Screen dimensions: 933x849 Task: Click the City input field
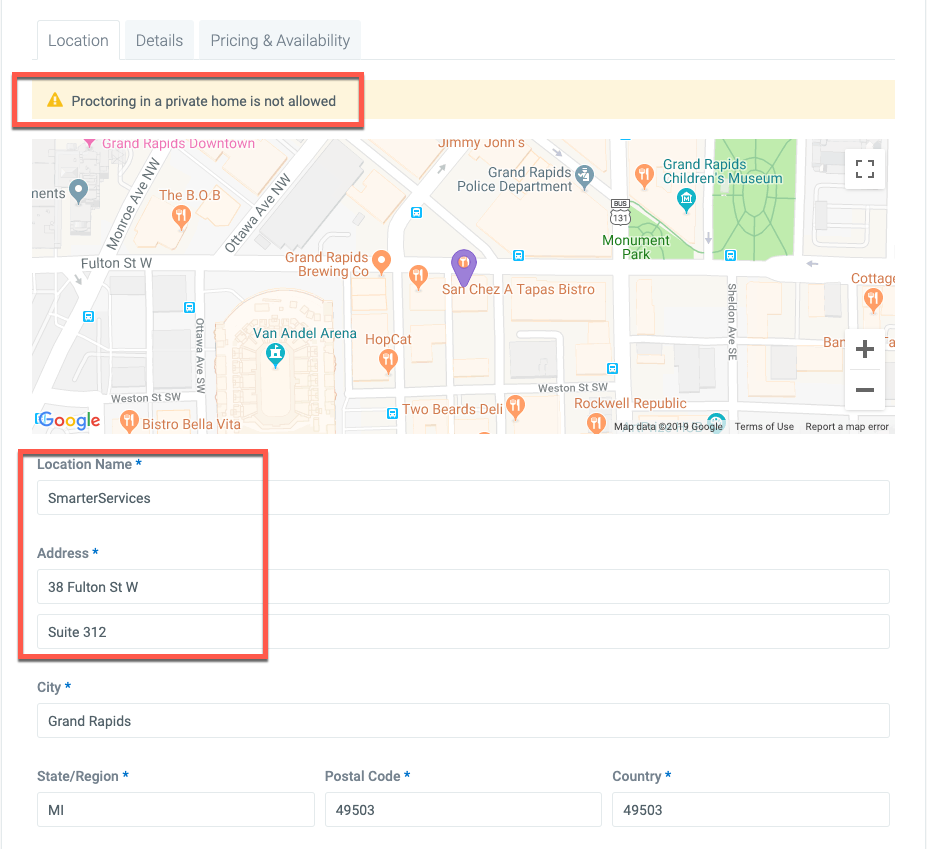coord(463,721)
